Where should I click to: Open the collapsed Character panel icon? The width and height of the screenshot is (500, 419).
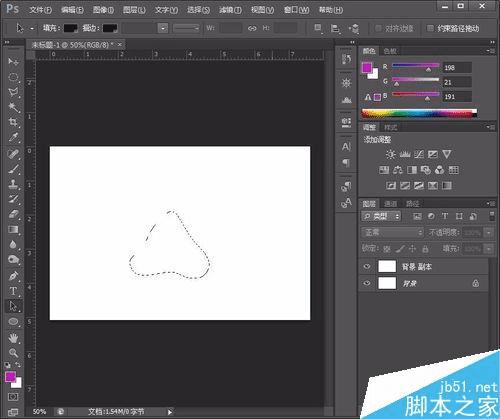tap(346, 147)
